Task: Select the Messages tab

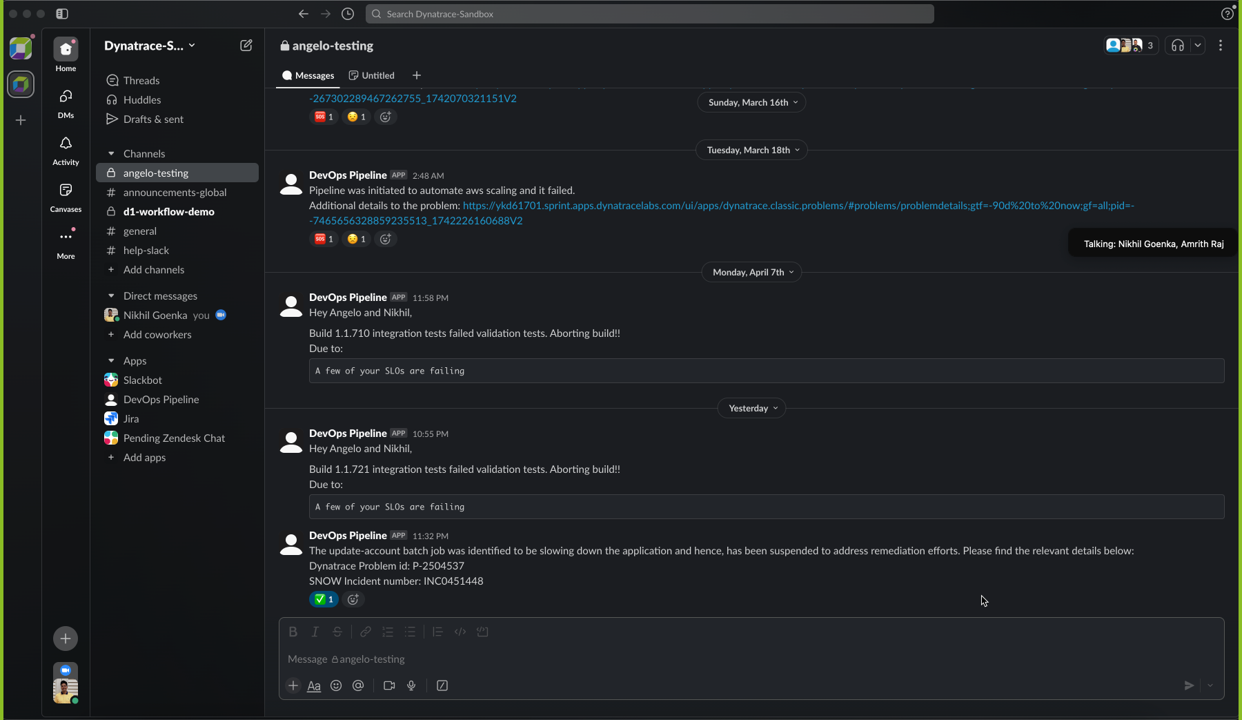Action: 309,76
